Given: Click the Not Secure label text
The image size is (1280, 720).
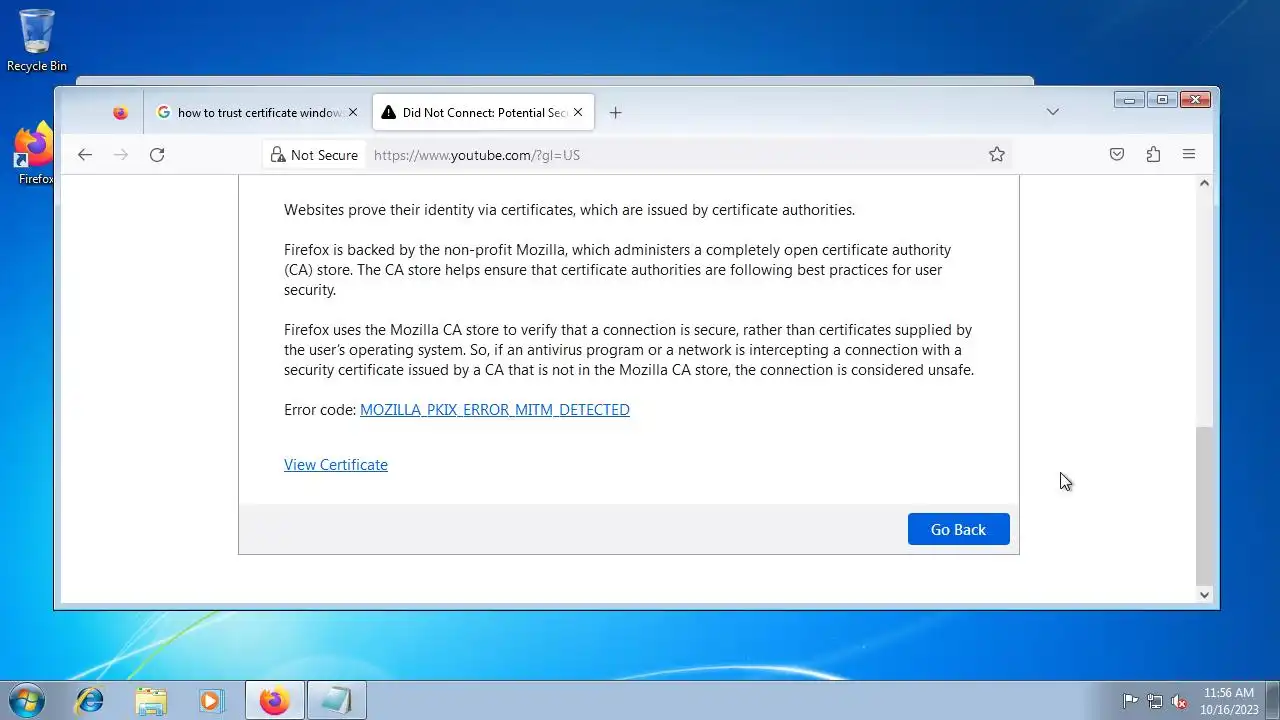Looking at the screenshot, I should click(324, 155).
